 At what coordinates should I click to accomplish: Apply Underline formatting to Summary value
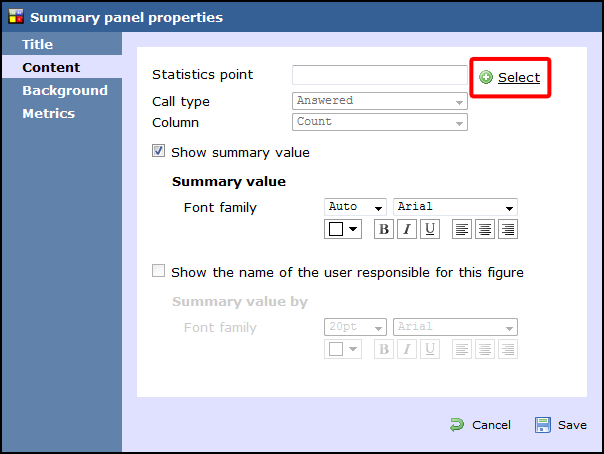click(x=430, y=229)
